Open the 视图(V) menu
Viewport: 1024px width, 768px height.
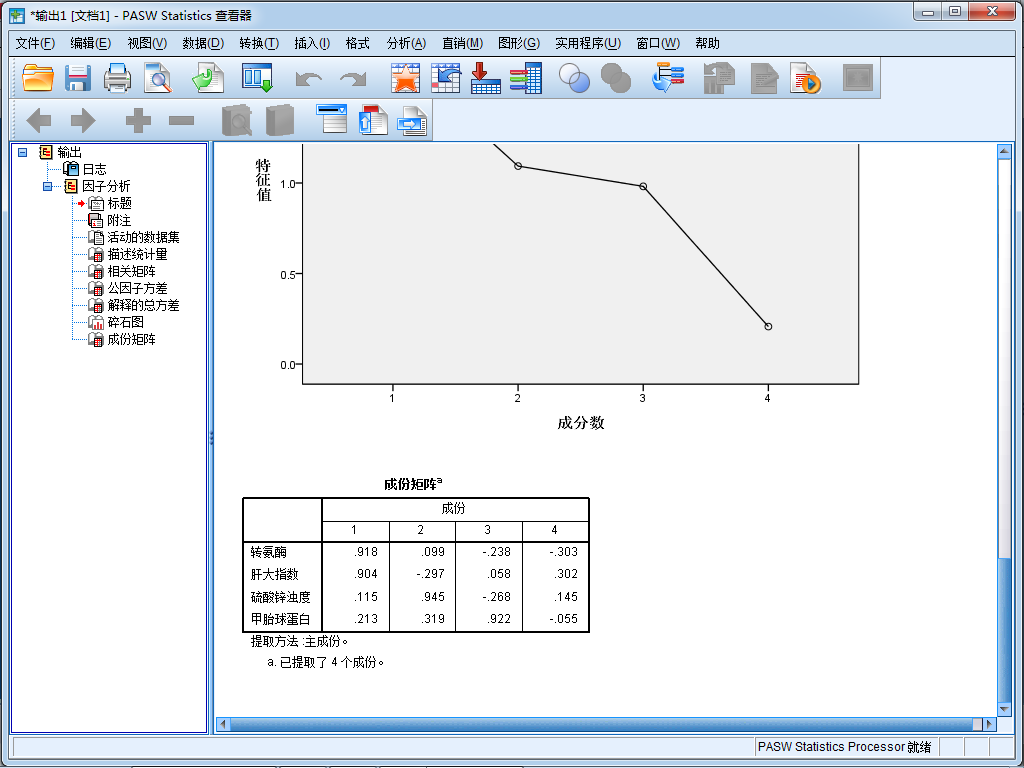click(x=147, y=43)
